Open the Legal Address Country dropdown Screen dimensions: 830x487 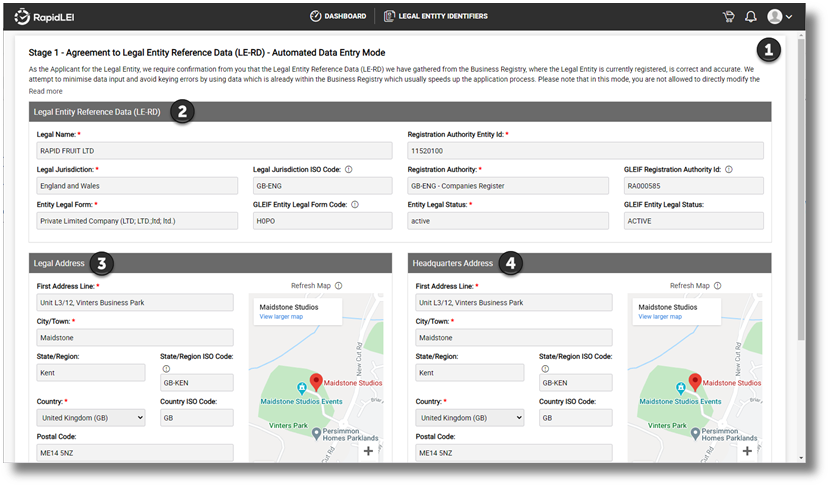[x=90, y=418]
